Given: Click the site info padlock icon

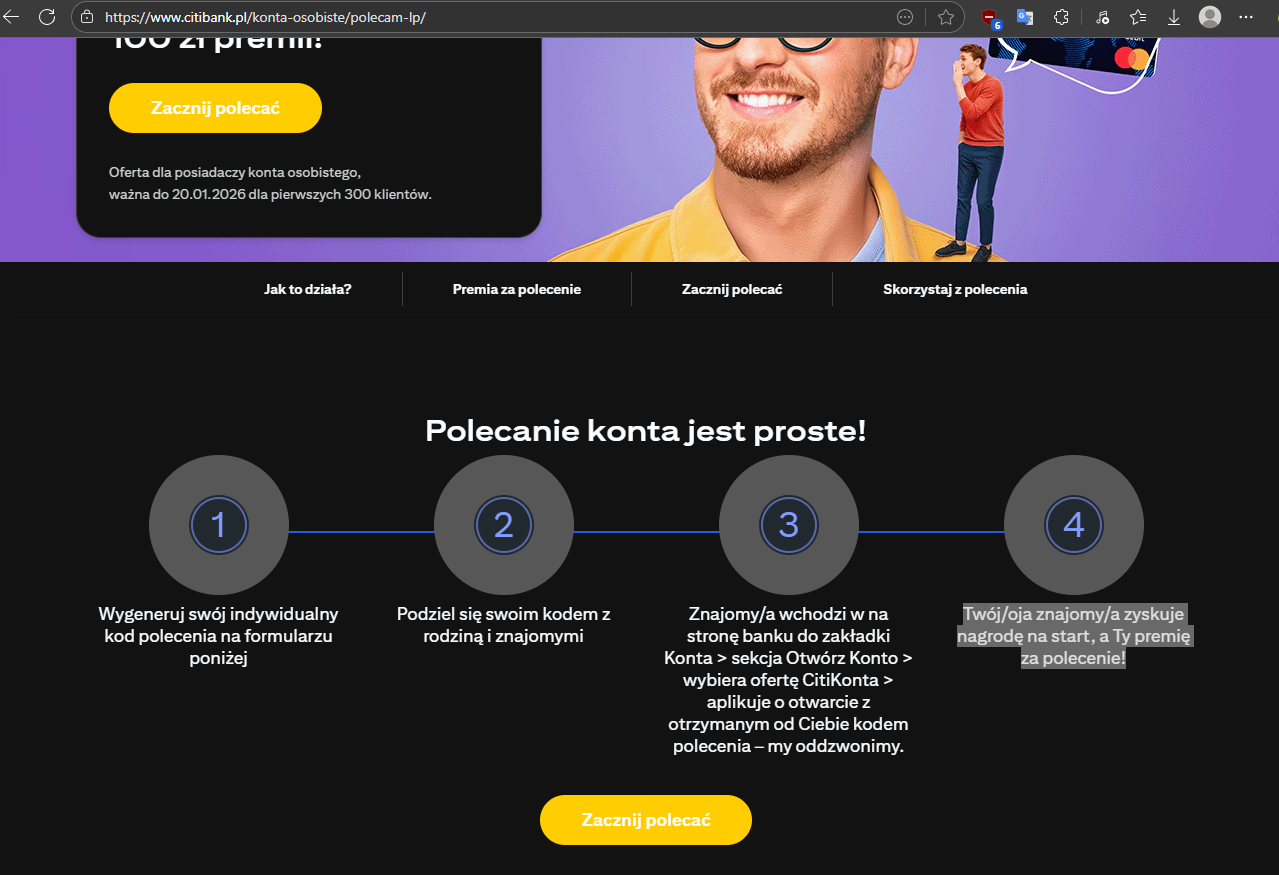Looking at the screenshot, I should (x=87, y=17).
